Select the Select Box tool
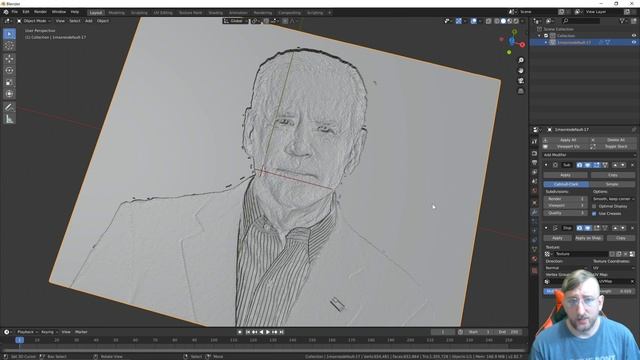The width and height of the screenshot is (640, 360). click(9, 34)
